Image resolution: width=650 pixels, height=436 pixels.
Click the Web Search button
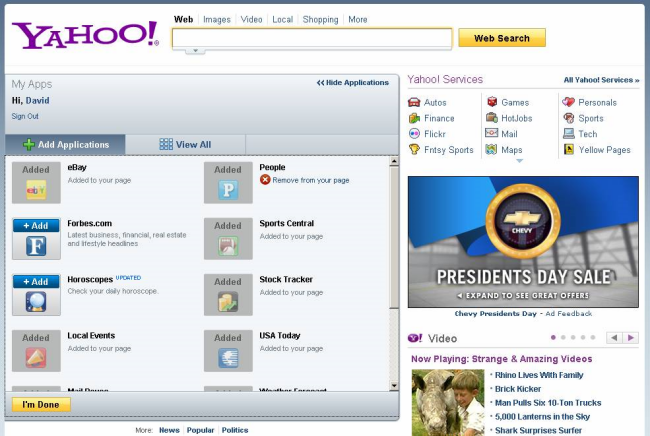point(502,38)
